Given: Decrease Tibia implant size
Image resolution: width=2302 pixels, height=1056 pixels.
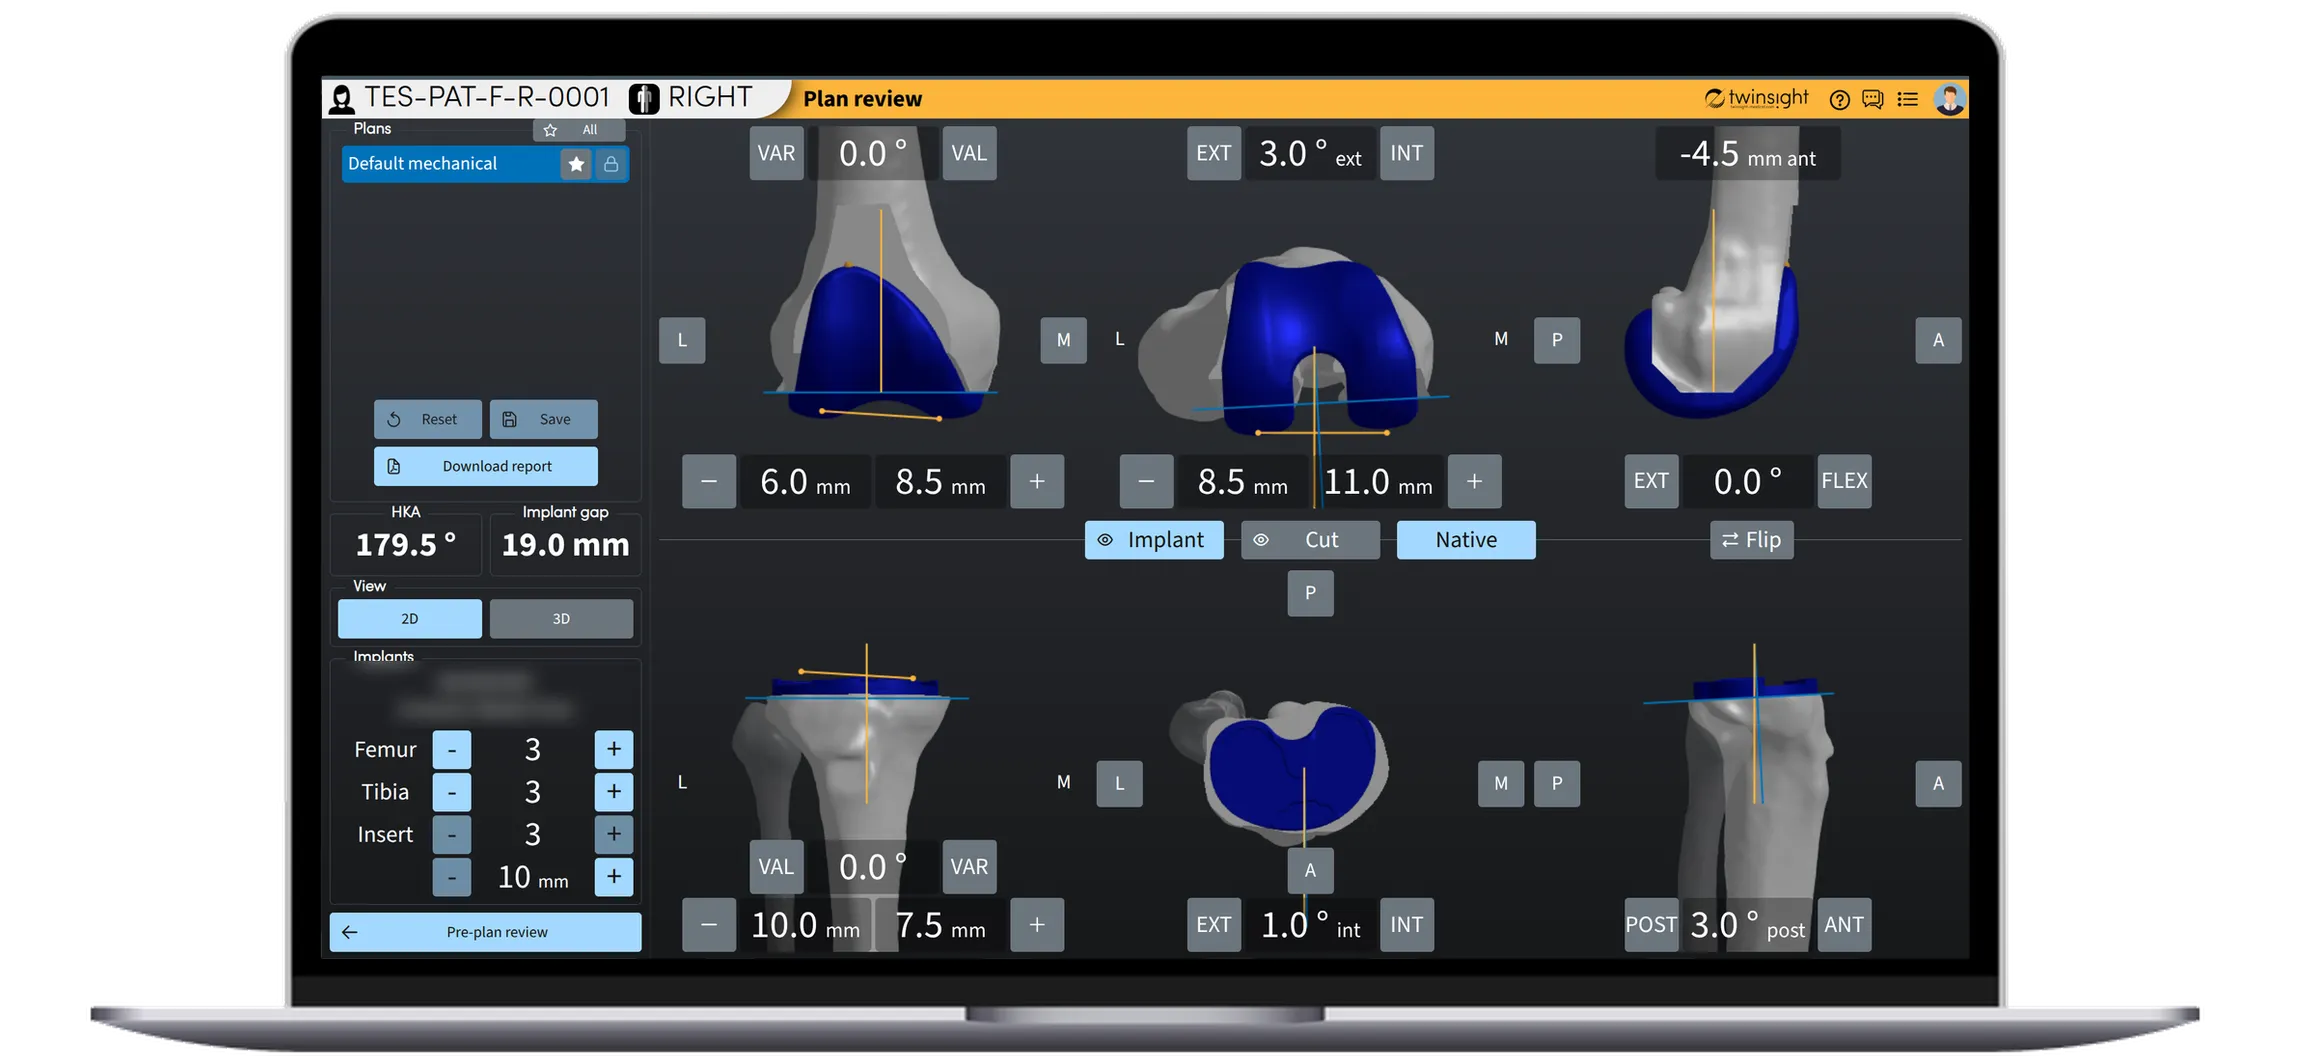Looking at the screenshot, I should click(452, 792).
